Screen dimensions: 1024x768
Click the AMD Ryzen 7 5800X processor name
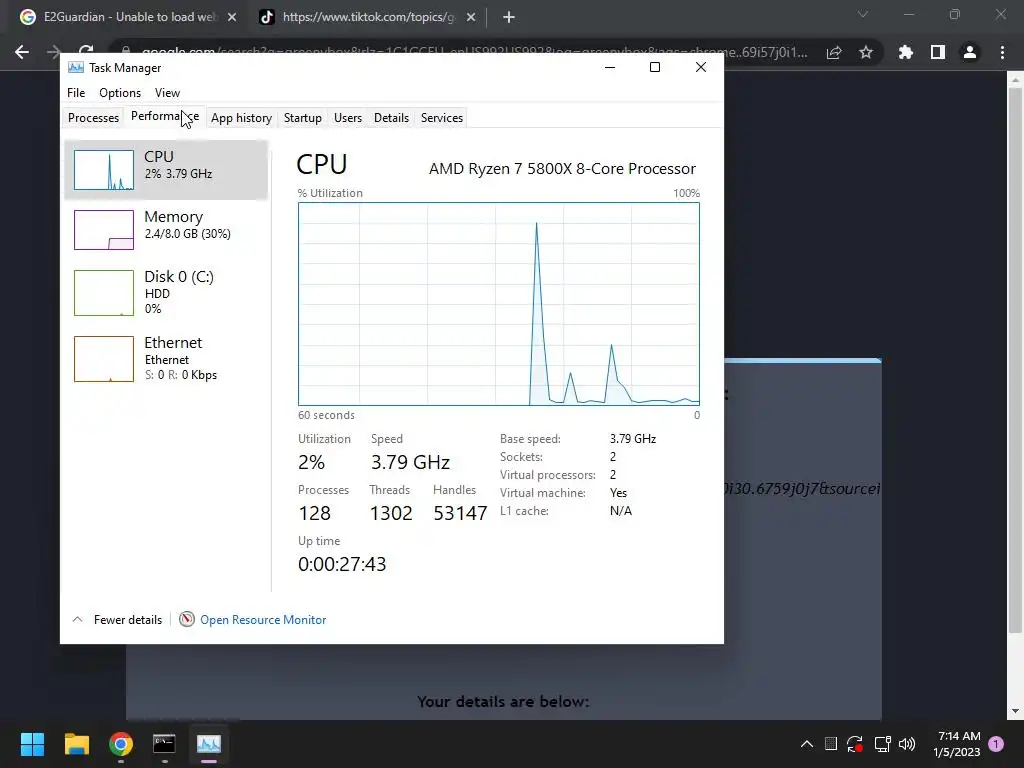coord(562,168)
